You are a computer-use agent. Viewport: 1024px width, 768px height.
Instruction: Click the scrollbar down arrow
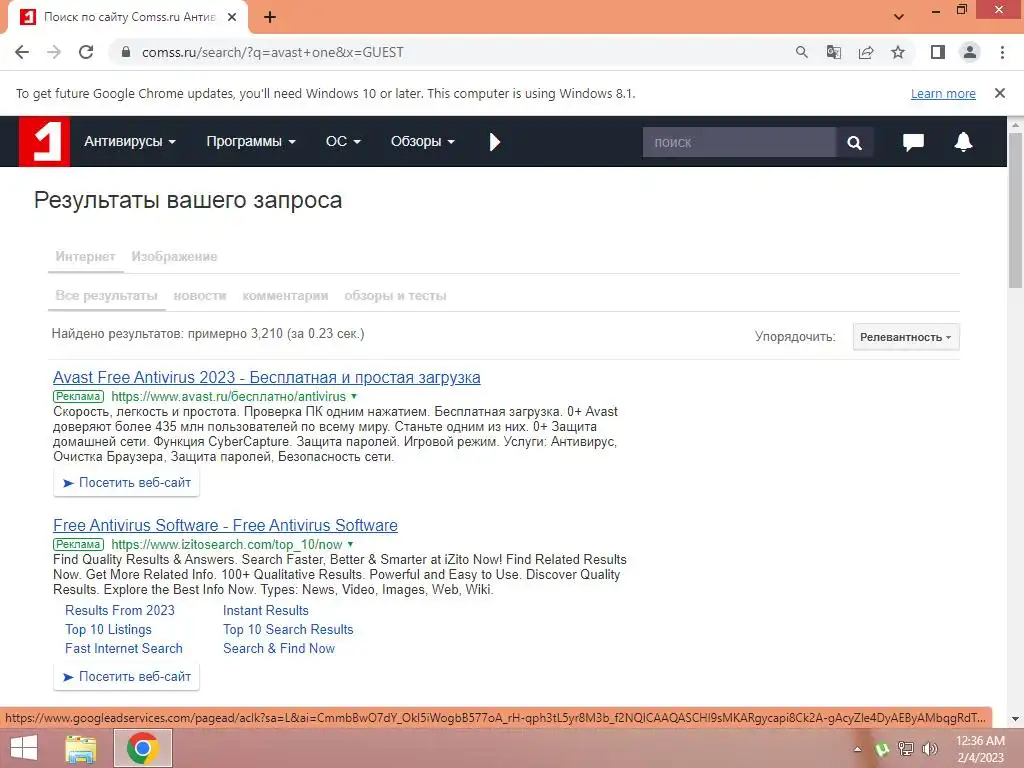(x=1016, y=719)
